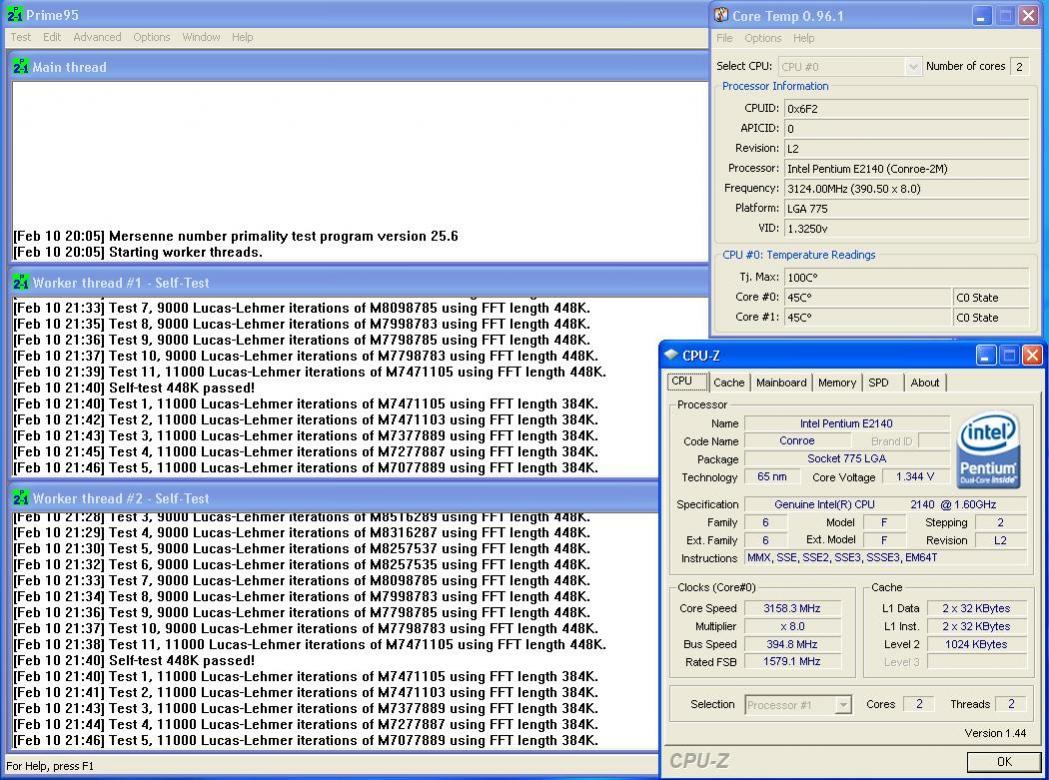1049x780 pixels.
Task: Click the Main thread title bar
Action: 358,66
